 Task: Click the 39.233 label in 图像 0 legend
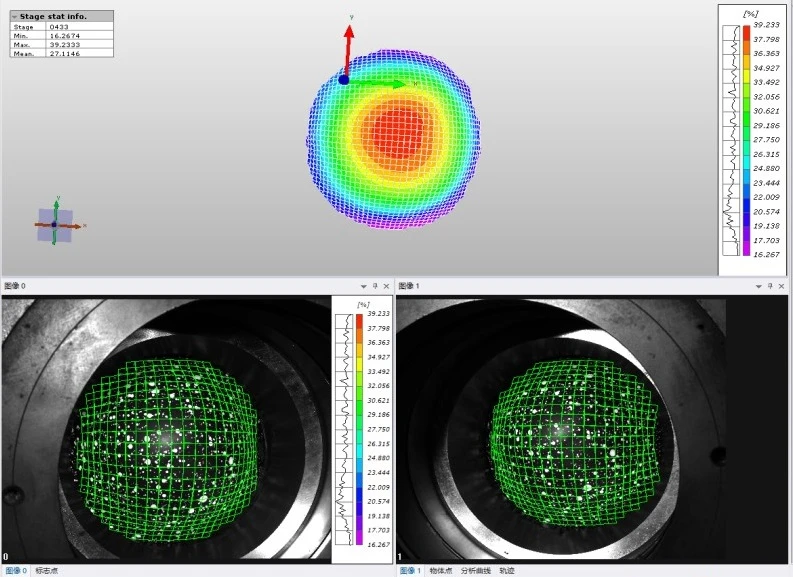pyautogui.click(x=378, y=314)
